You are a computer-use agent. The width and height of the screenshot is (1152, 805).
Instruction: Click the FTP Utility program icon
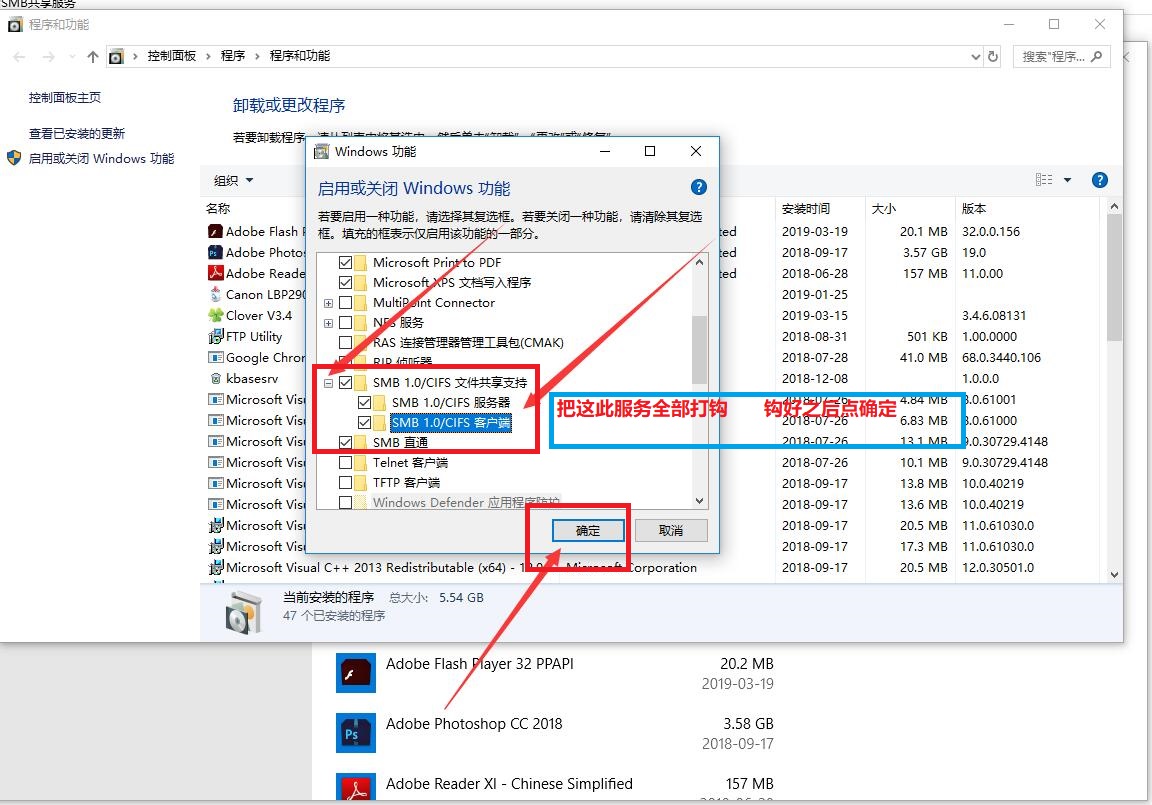[215, 336]
